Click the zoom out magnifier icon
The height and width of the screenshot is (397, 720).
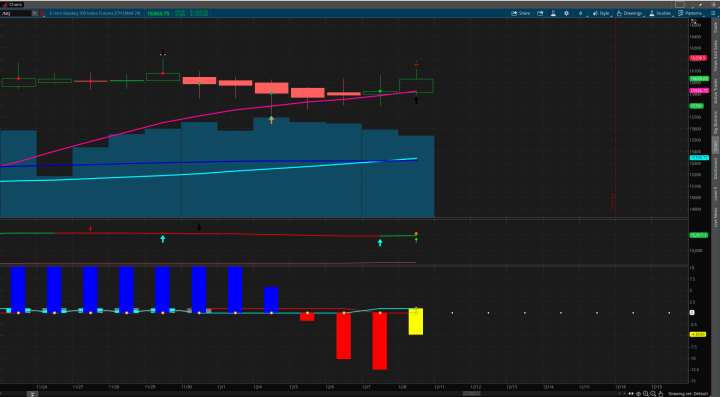pos(653,394)
